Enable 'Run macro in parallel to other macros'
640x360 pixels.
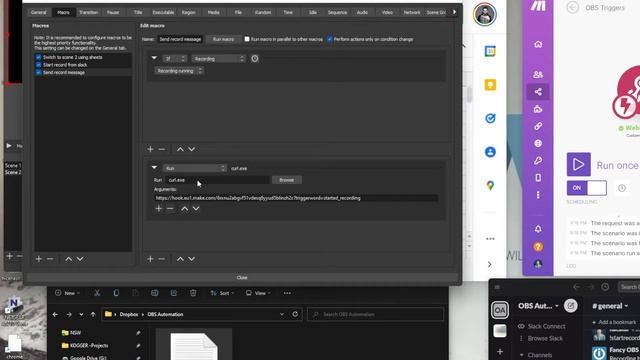(x=247, y=39)
